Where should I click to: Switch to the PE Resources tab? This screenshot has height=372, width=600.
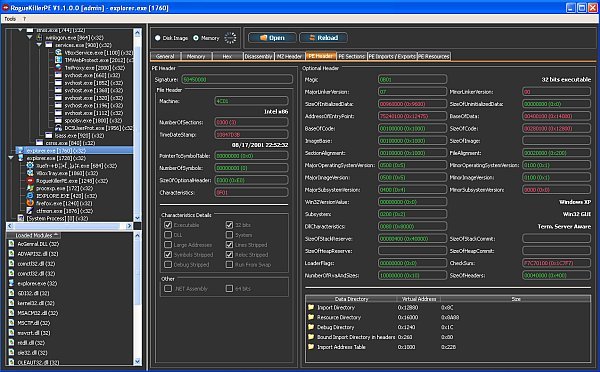pyautogui.click(x=434, y=56)
